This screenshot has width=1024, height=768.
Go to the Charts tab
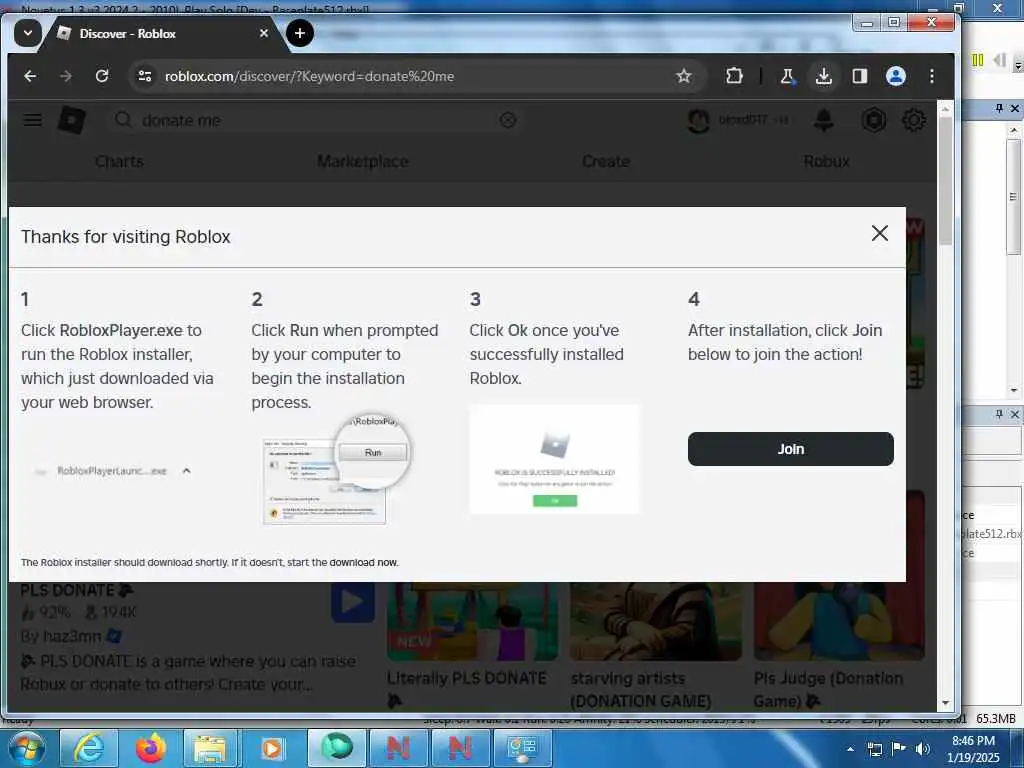click(119, 161)
